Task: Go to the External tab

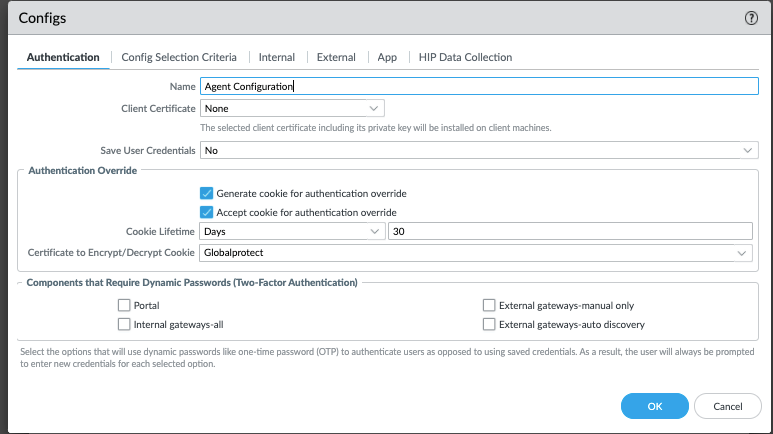Action: pos(336,58)
